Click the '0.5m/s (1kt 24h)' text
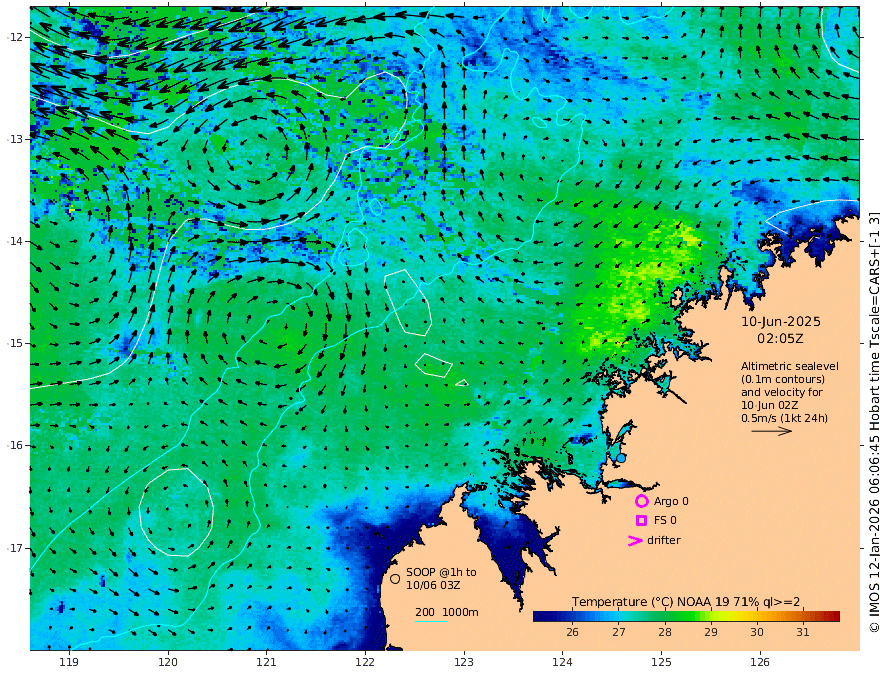 tap(784, 418)
